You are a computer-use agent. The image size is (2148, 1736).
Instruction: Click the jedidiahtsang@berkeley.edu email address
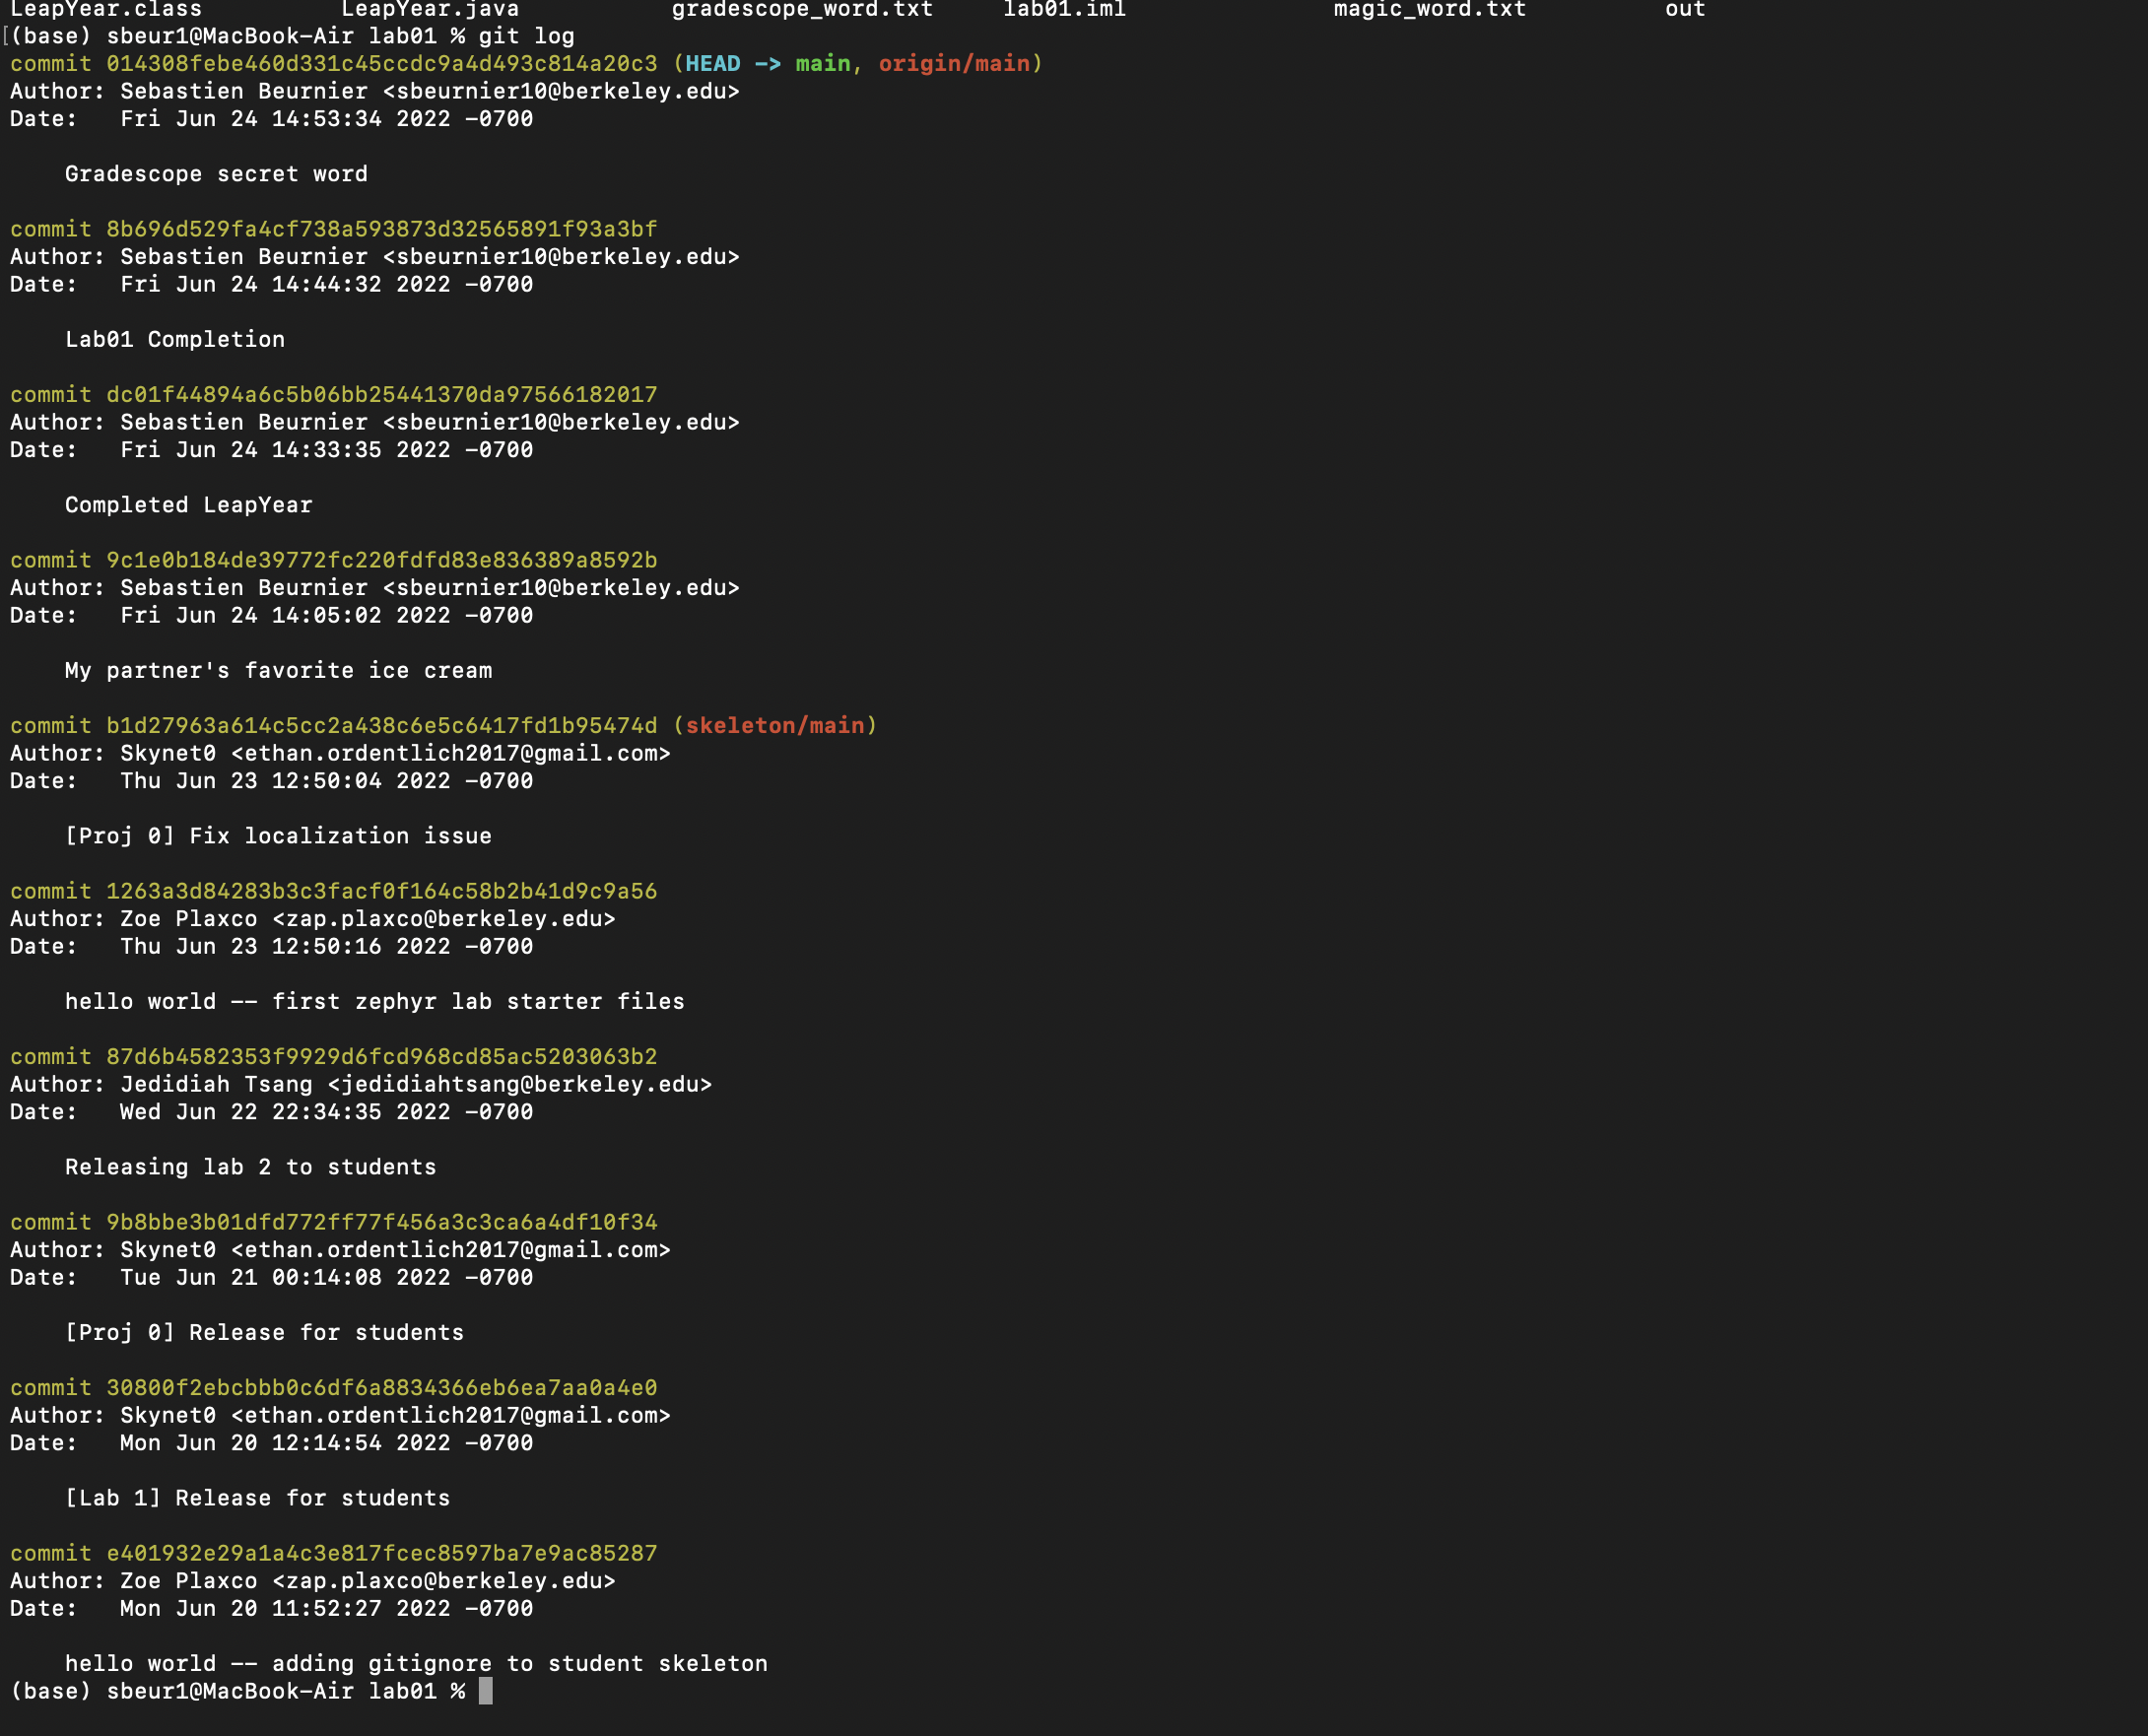[519, 1084]
